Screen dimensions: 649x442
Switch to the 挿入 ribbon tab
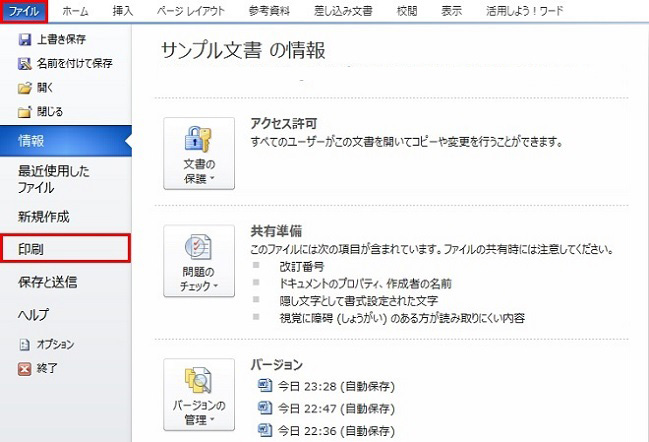(x=123, y=11)
